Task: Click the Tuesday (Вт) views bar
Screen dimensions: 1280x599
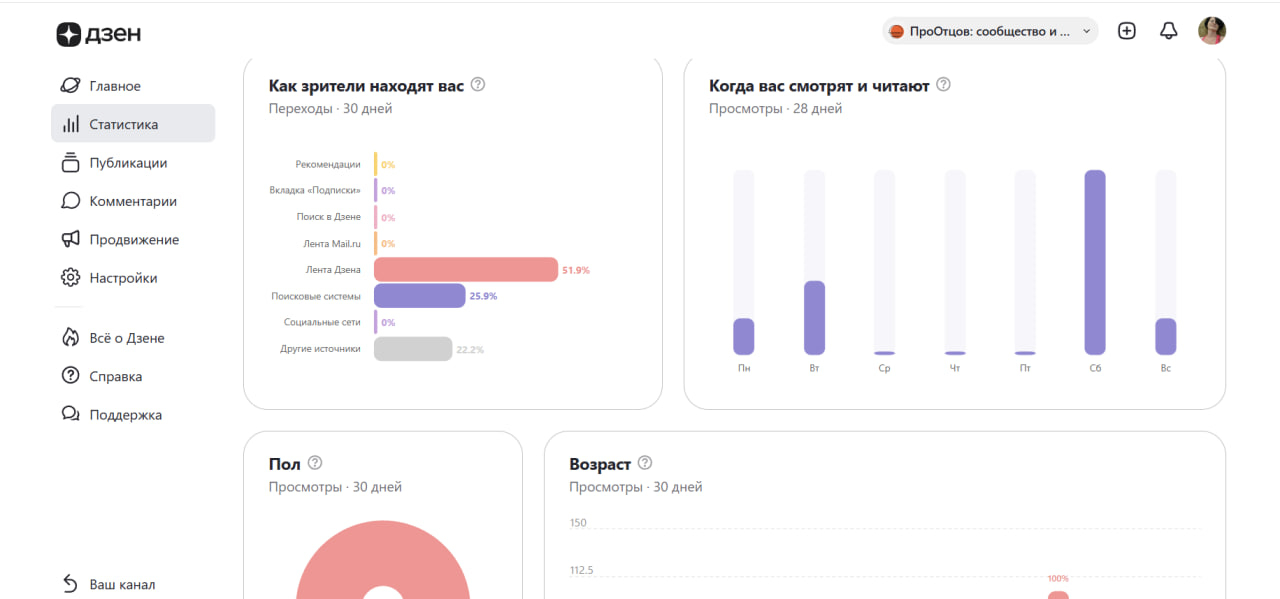Action: pyautogui.click(x=815, y=318)
